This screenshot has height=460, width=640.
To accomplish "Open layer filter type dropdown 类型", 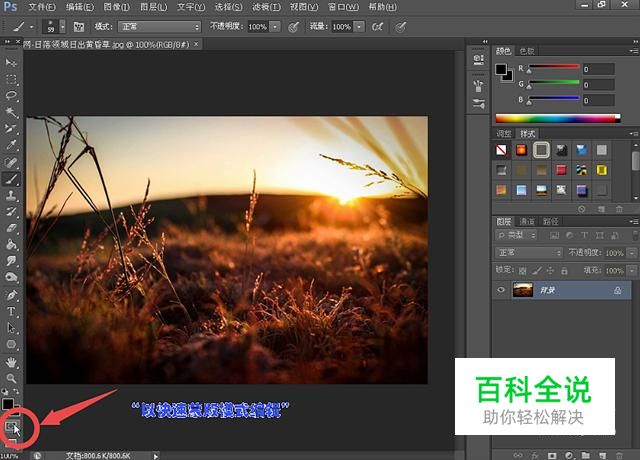I will pyautogui.click(x=516, y=236).
